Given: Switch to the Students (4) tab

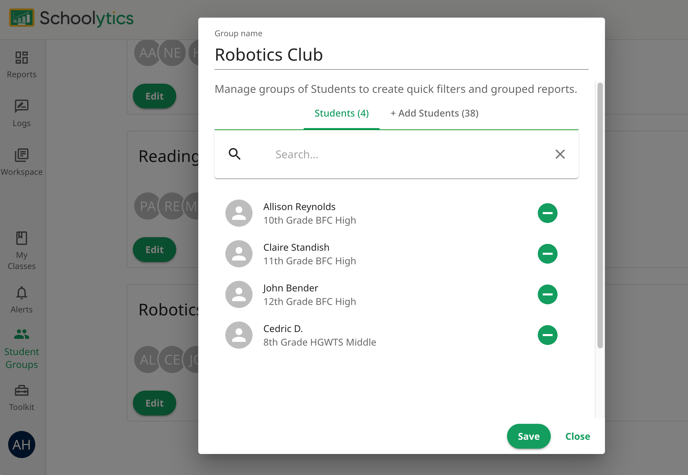Looking at the screenshot, I should click(x=341, y=114).
